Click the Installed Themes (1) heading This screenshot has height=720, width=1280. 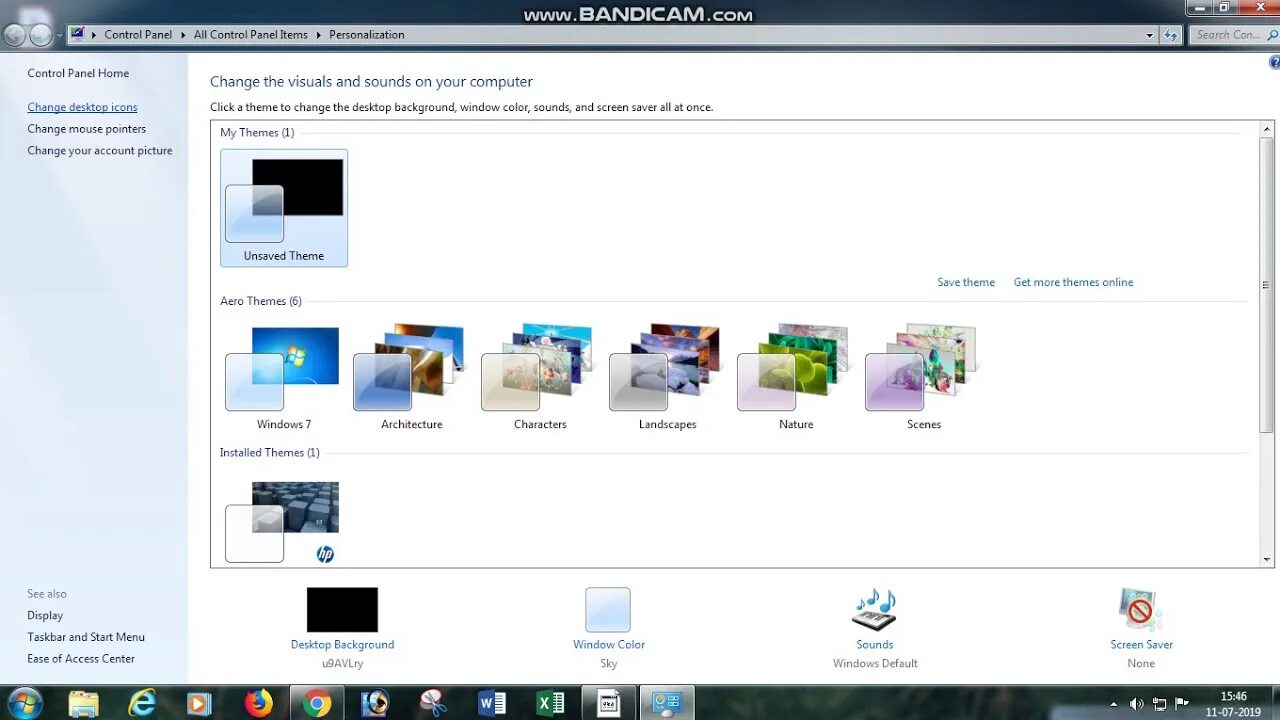[x=270, y=453]
